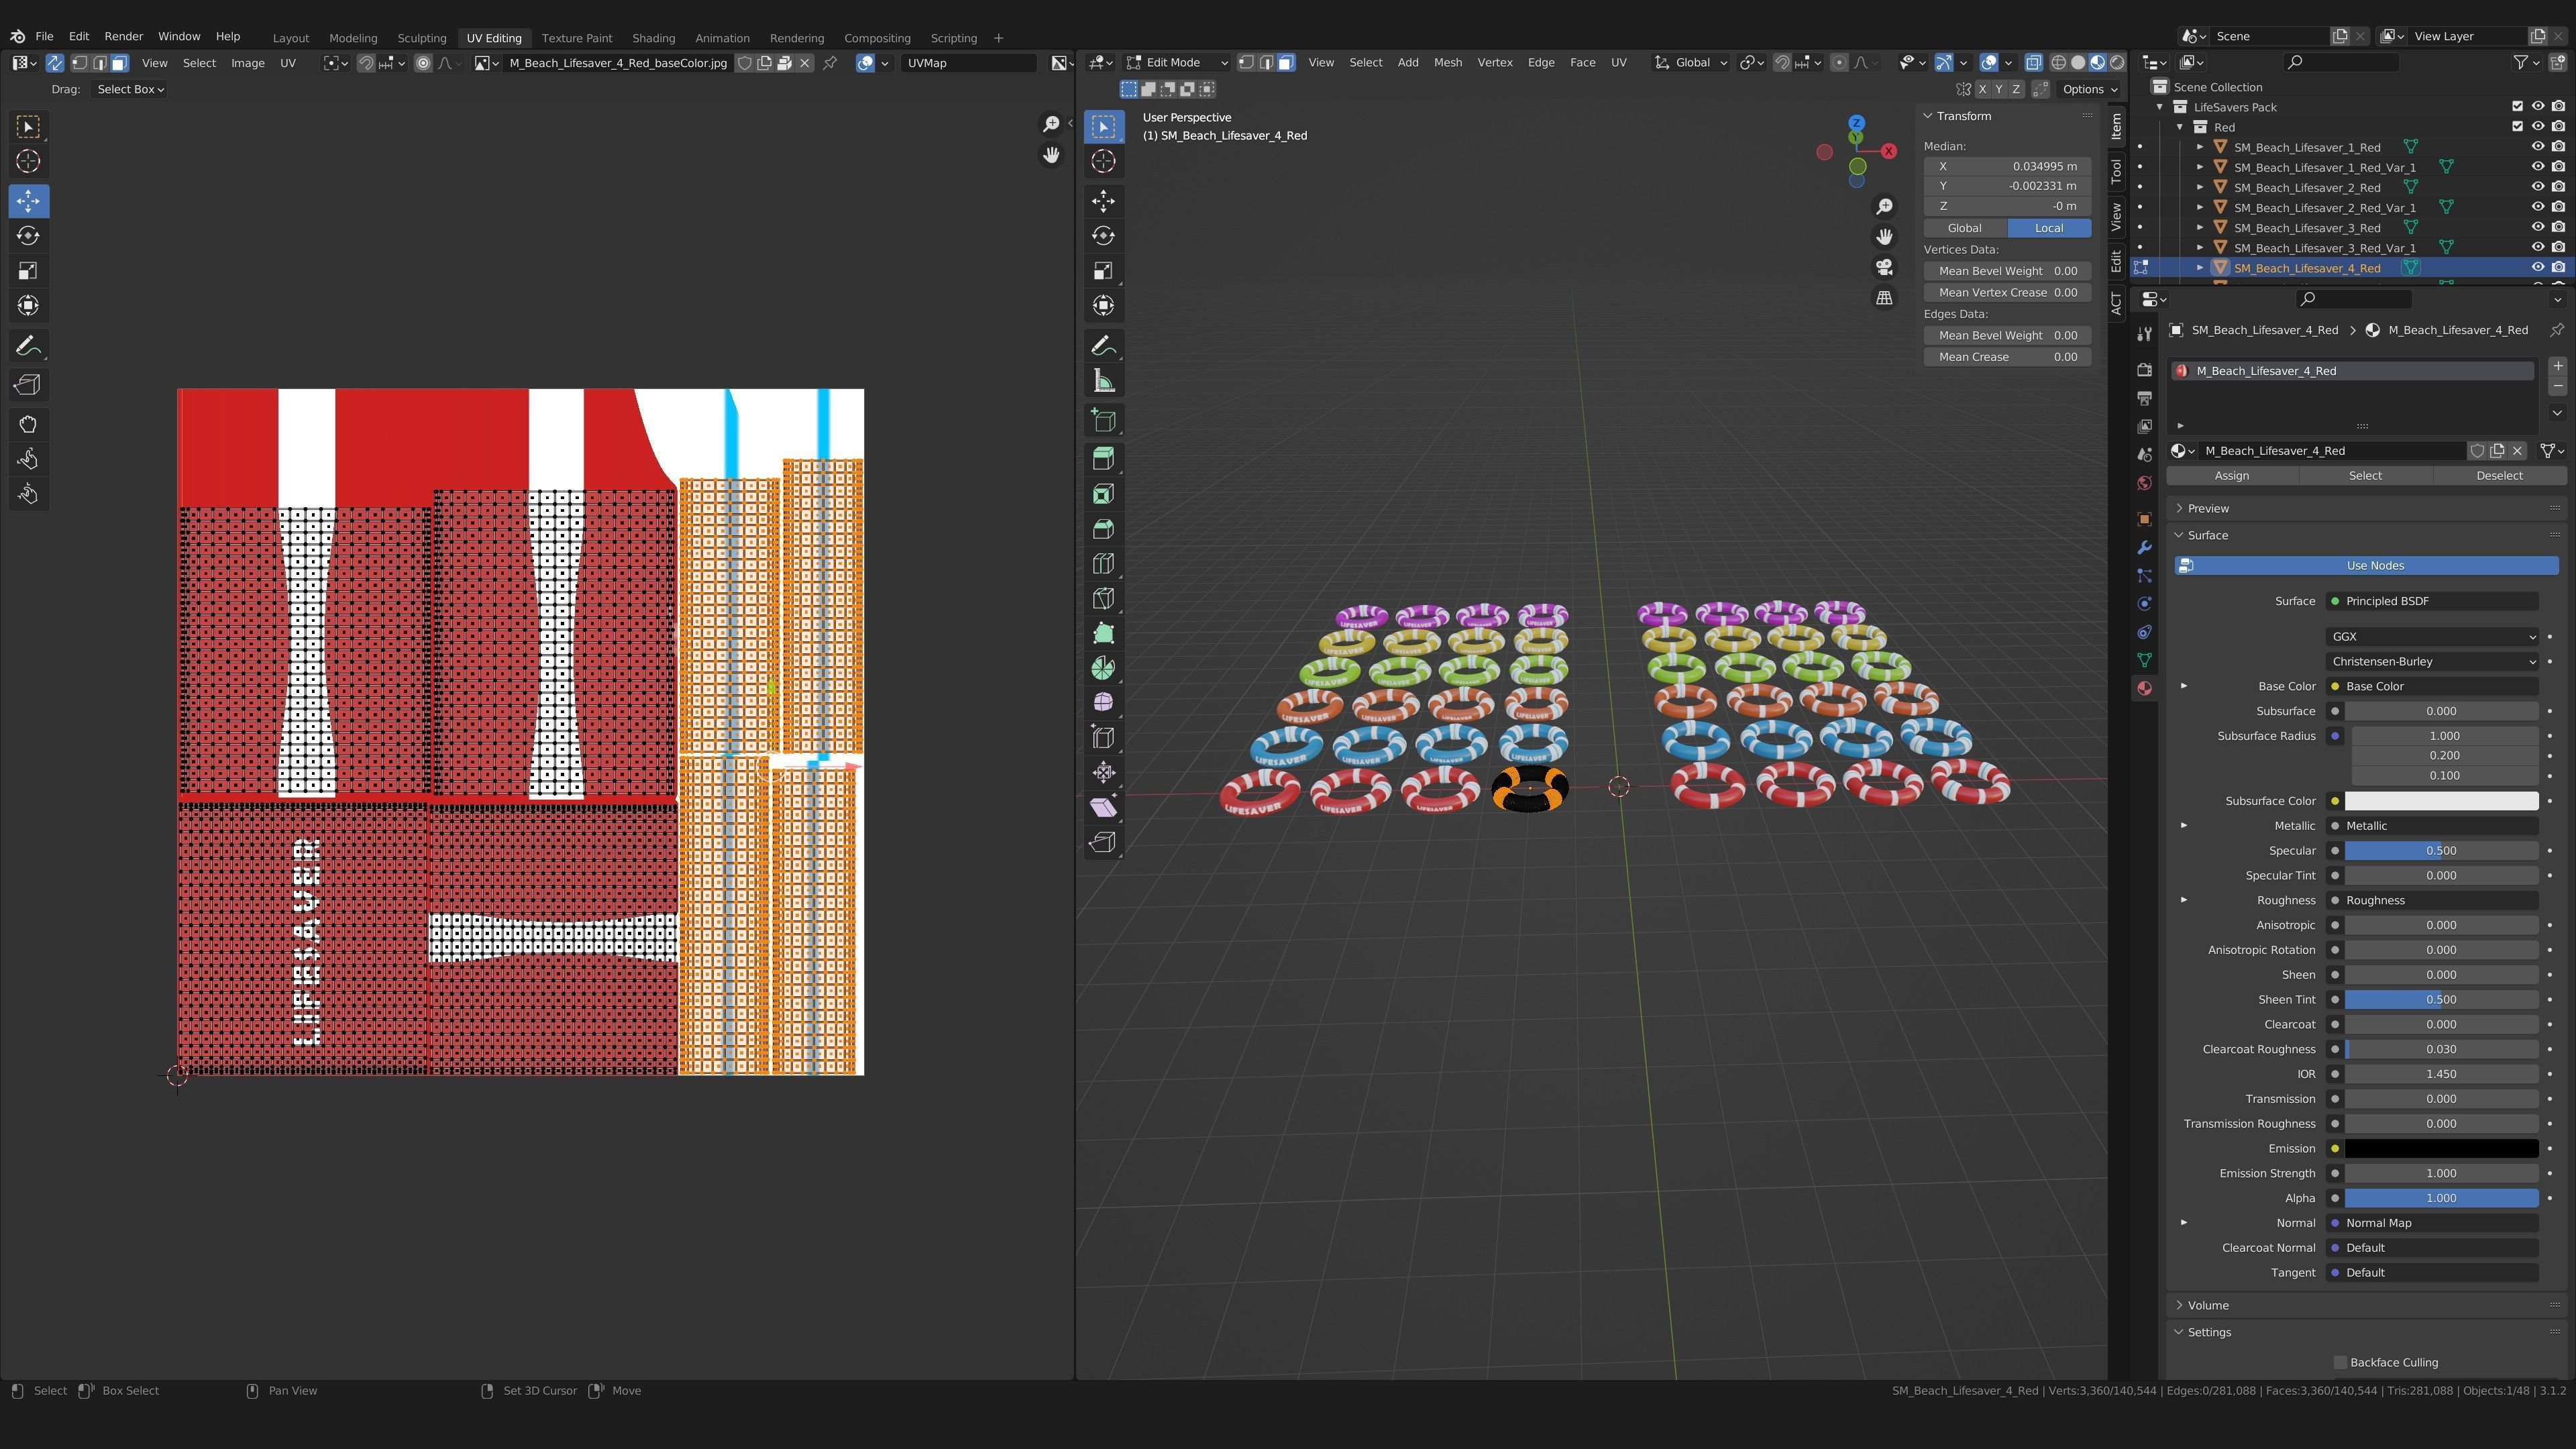Switch median transform to Global
Viewport: 2576px width, 1449px height.
pos(1964,228)
